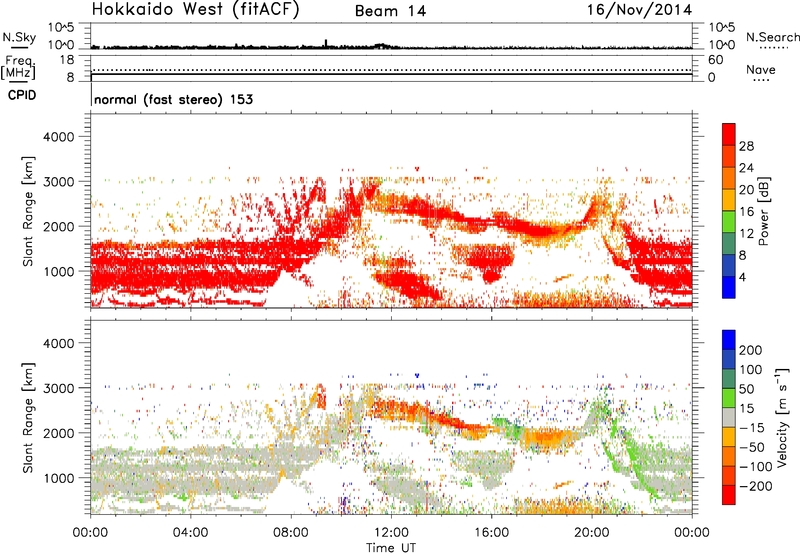Click the "Hokkaido West (fitACF)" plot title
Viewport: 800px width, 554px height.
tap(195, 10)
